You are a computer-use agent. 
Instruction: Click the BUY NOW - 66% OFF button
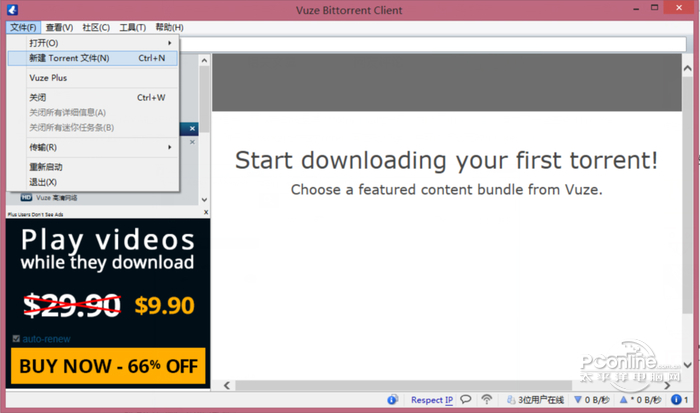pos(108,366)
